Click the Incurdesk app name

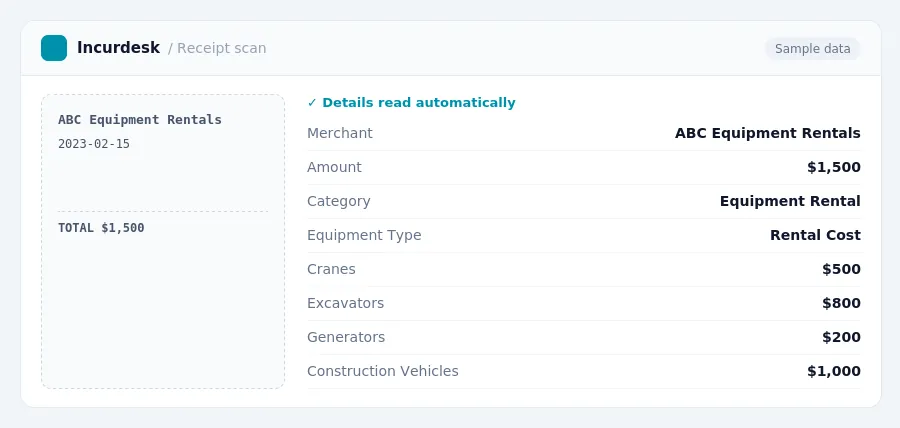(118, 48)
